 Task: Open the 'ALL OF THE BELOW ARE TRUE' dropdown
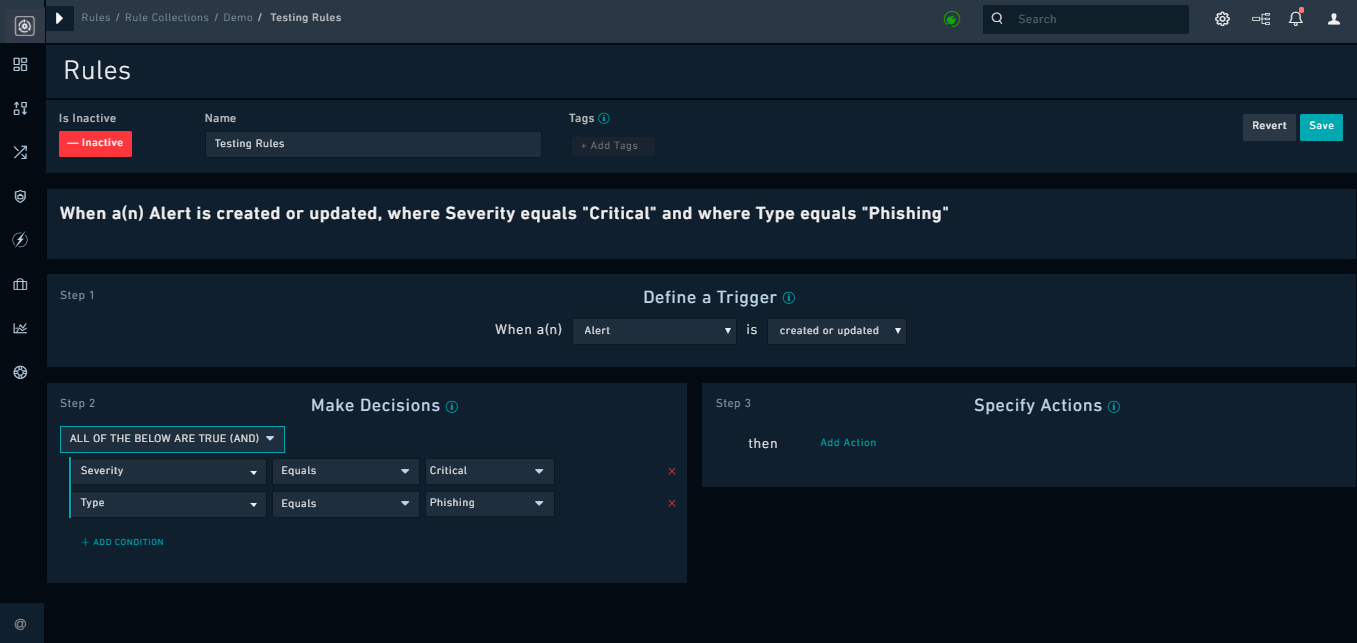pyautogui.click(x=171, y=439)
